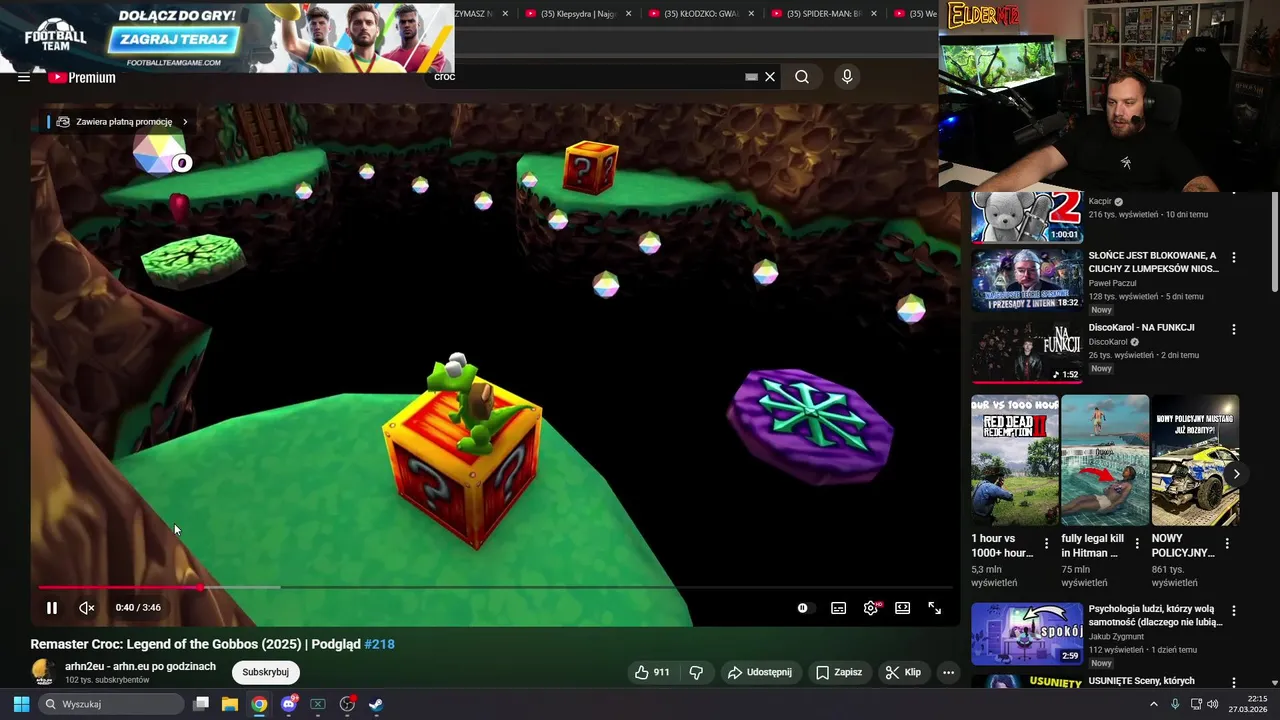Open the NOWY POLICYJNY short thumbnail
This screenshot has width=1280, height=720.
[1195, 460]
